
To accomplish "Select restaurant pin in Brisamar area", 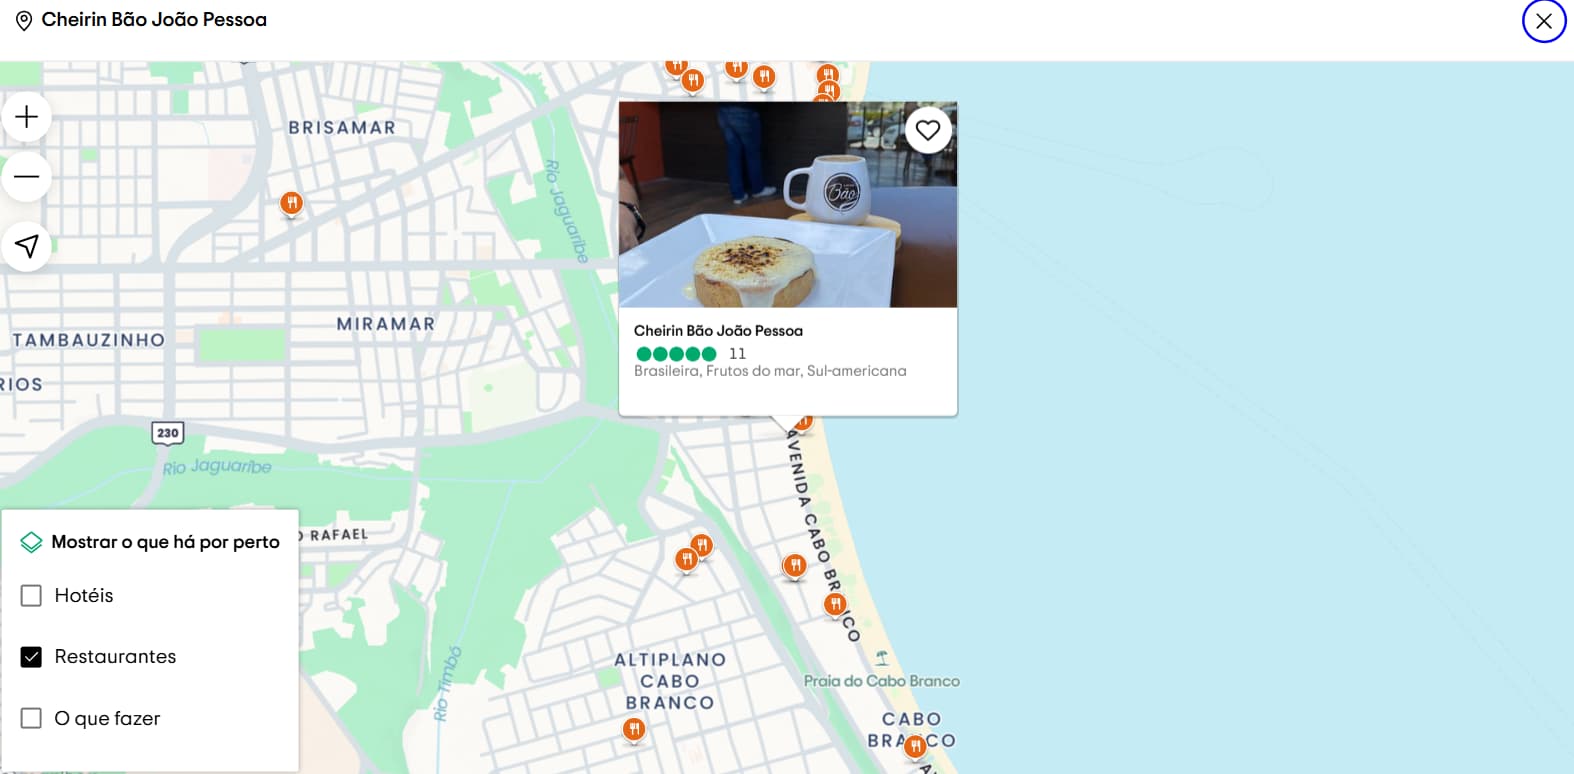I will point(291,204).
